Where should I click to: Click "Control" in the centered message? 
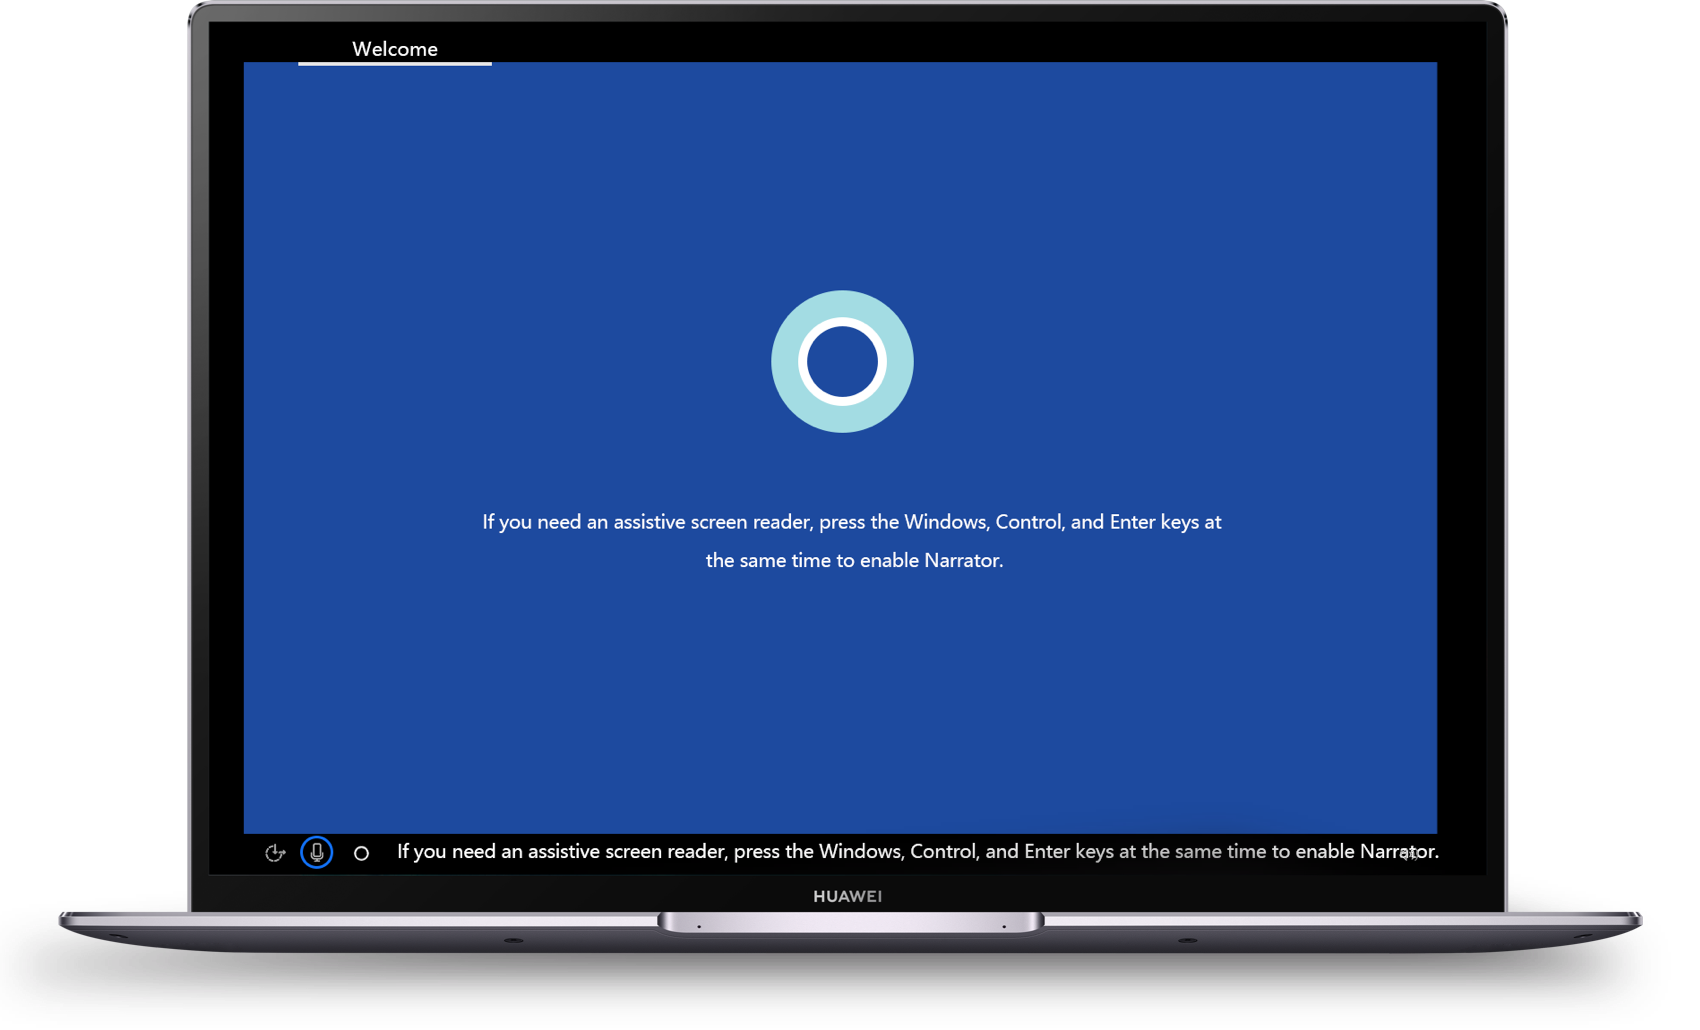(1029, 522)
